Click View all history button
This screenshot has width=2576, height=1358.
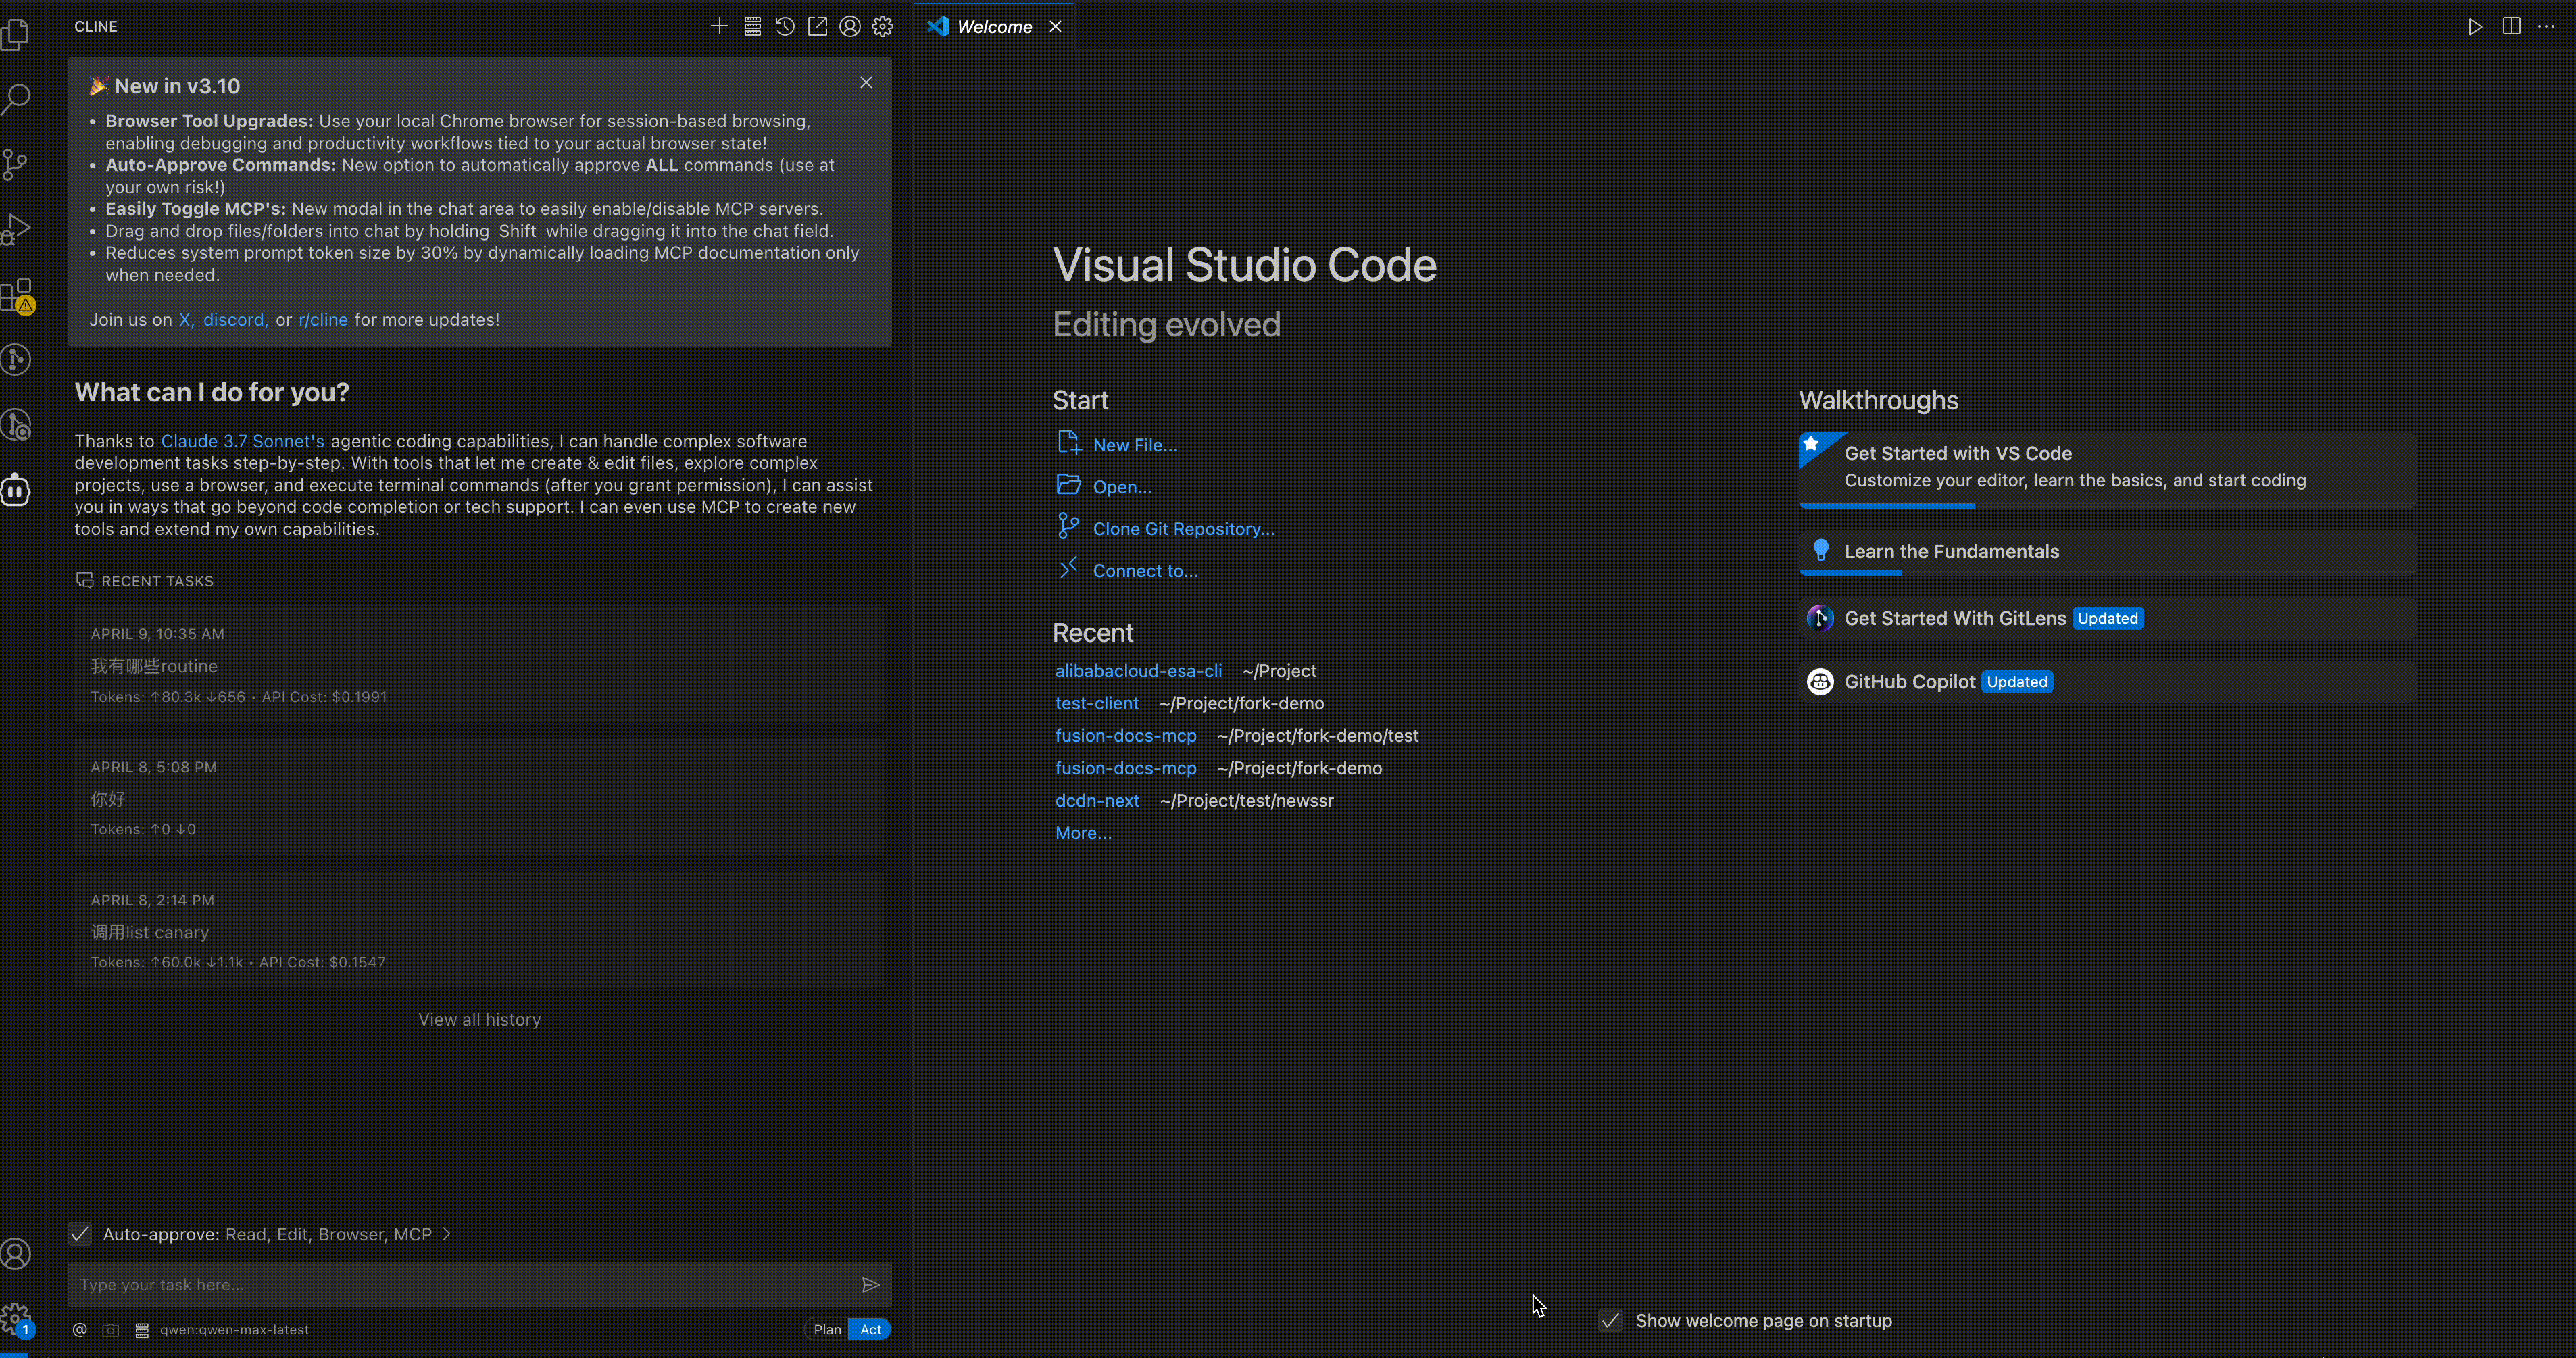[479, 1019]
